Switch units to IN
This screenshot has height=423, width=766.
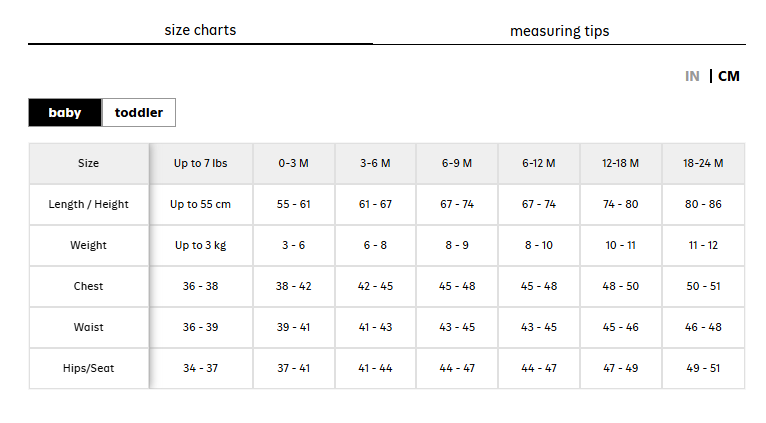[692, 76]
